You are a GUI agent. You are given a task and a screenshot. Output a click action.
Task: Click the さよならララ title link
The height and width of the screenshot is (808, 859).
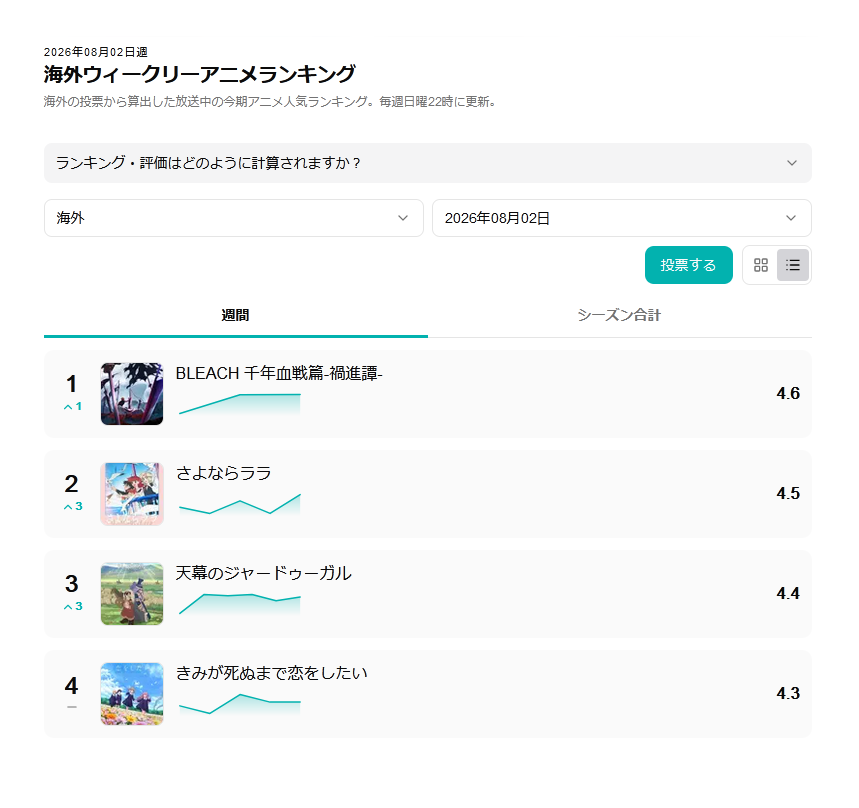pyautogui.click(x=224, y=473)
